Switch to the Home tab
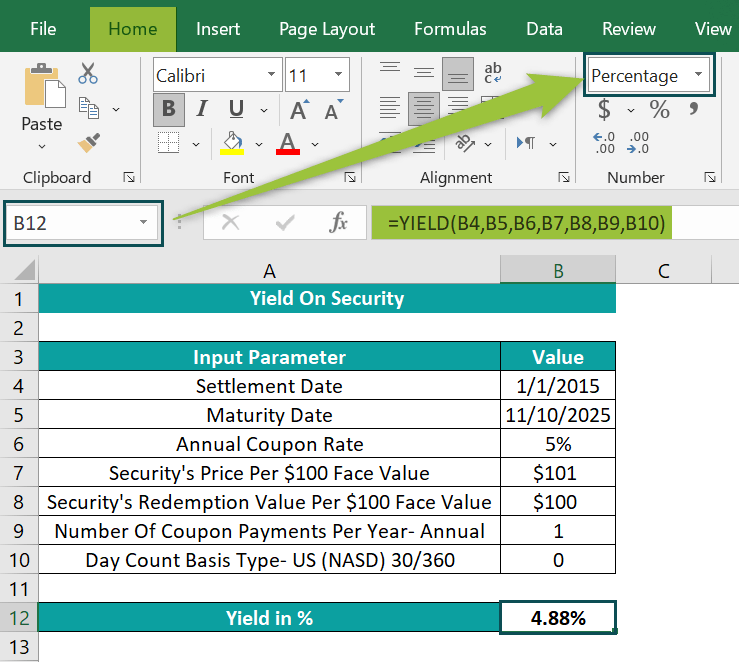 [132, 29]
